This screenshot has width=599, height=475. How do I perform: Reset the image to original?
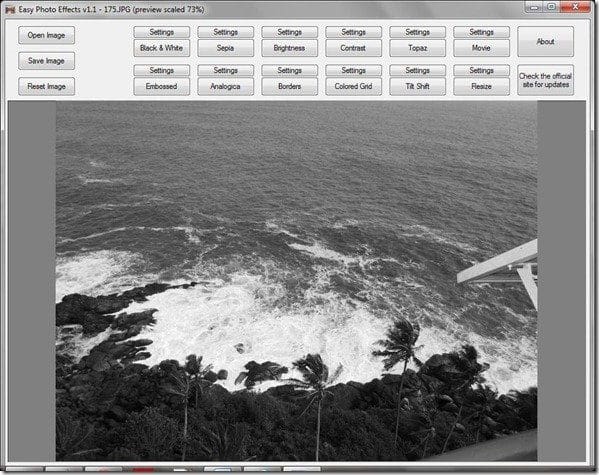46,86
